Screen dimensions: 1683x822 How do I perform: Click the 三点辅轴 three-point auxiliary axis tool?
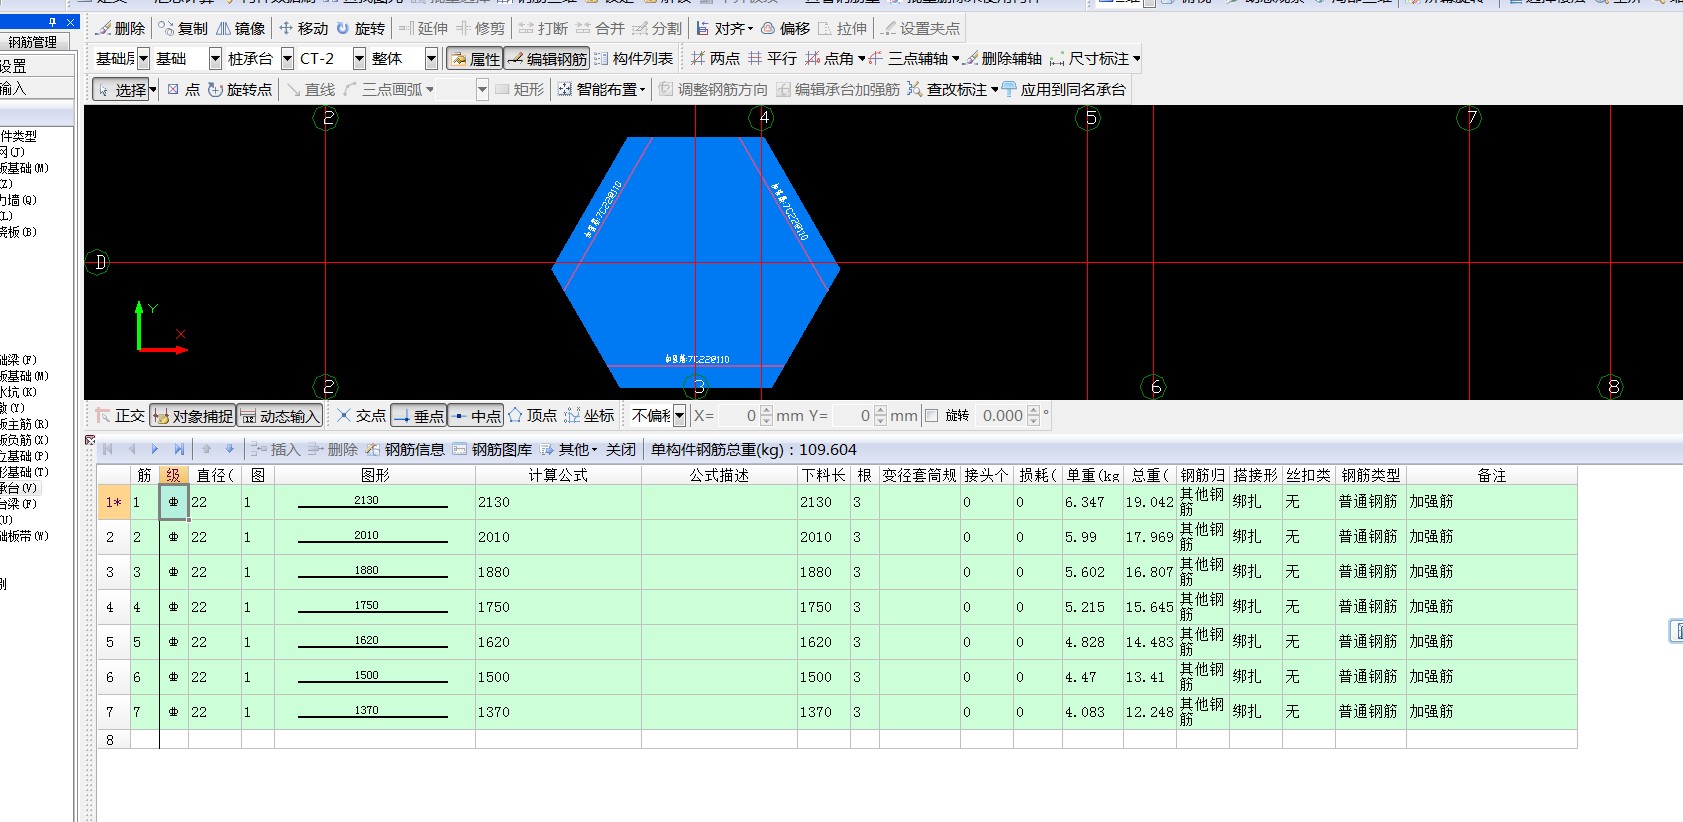(x=914, y=59)
